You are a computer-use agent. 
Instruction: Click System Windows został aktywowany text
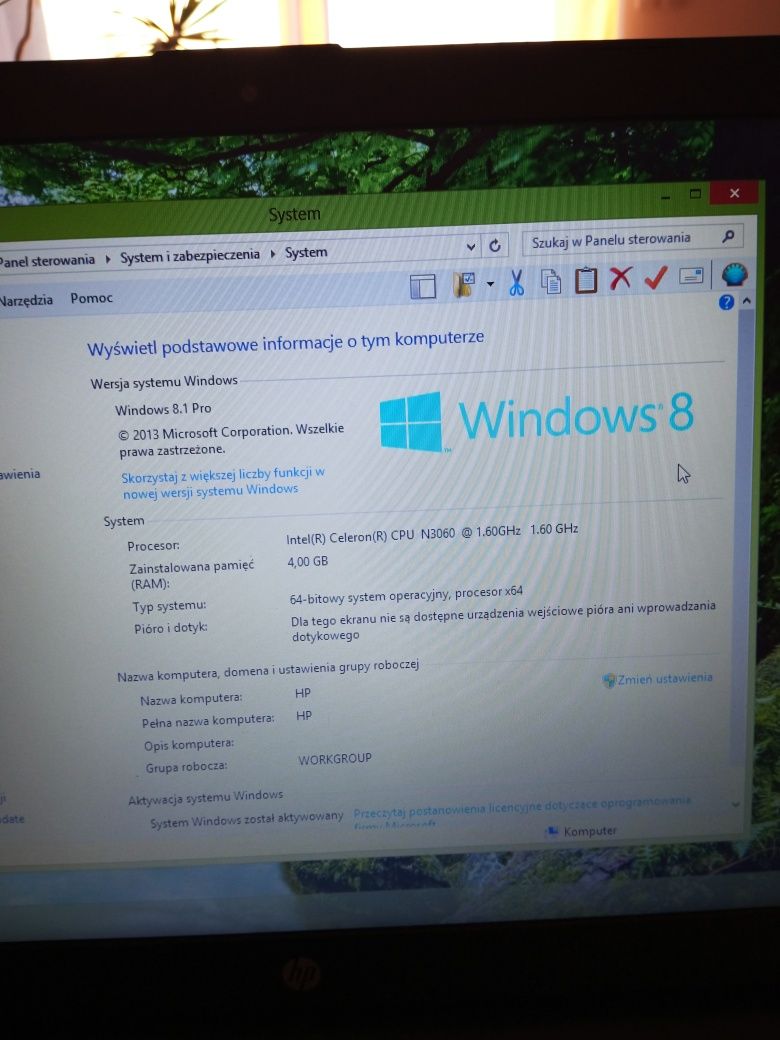247,819
